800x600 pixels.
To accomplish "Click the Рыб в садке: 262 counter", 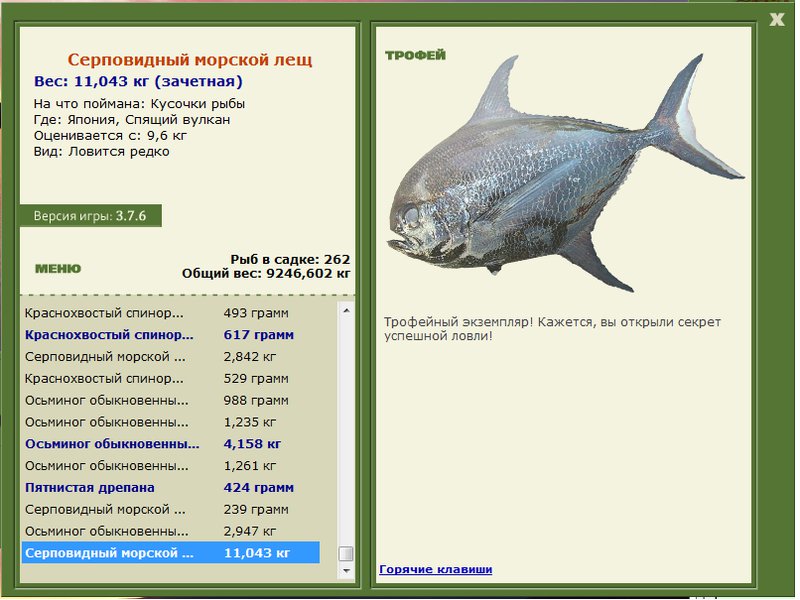I will (x=290, y=259).
